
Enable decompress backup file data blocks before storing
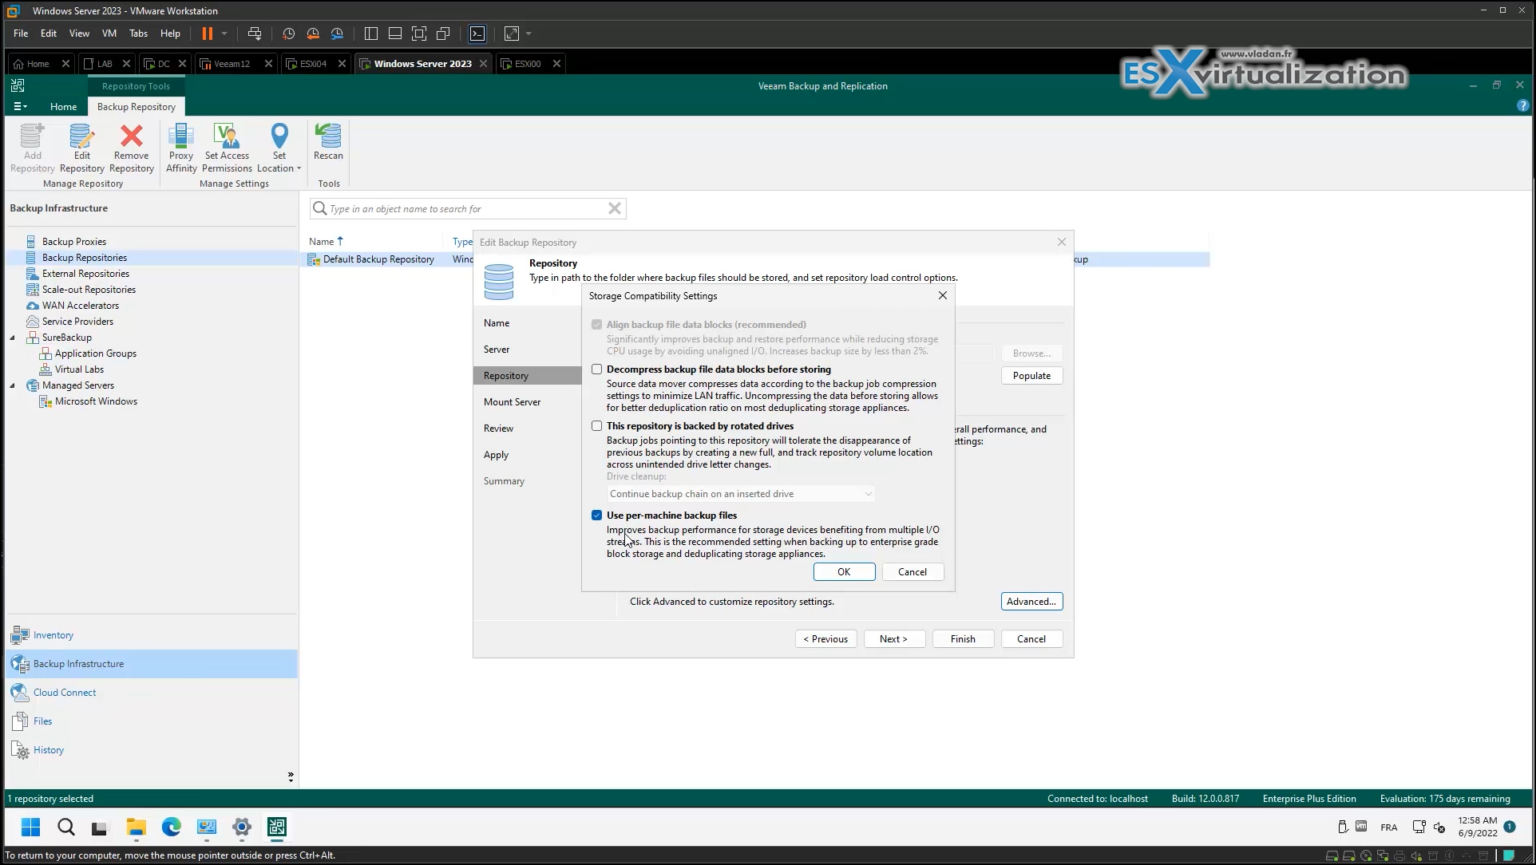pos(597,369)
